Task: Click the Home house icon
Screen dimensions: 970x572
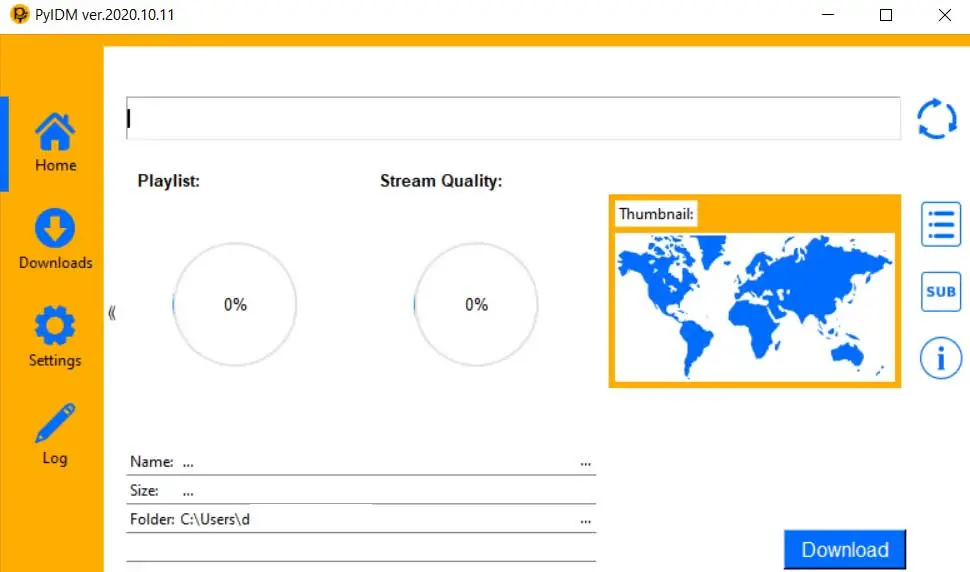Action: tap(55, 132)
